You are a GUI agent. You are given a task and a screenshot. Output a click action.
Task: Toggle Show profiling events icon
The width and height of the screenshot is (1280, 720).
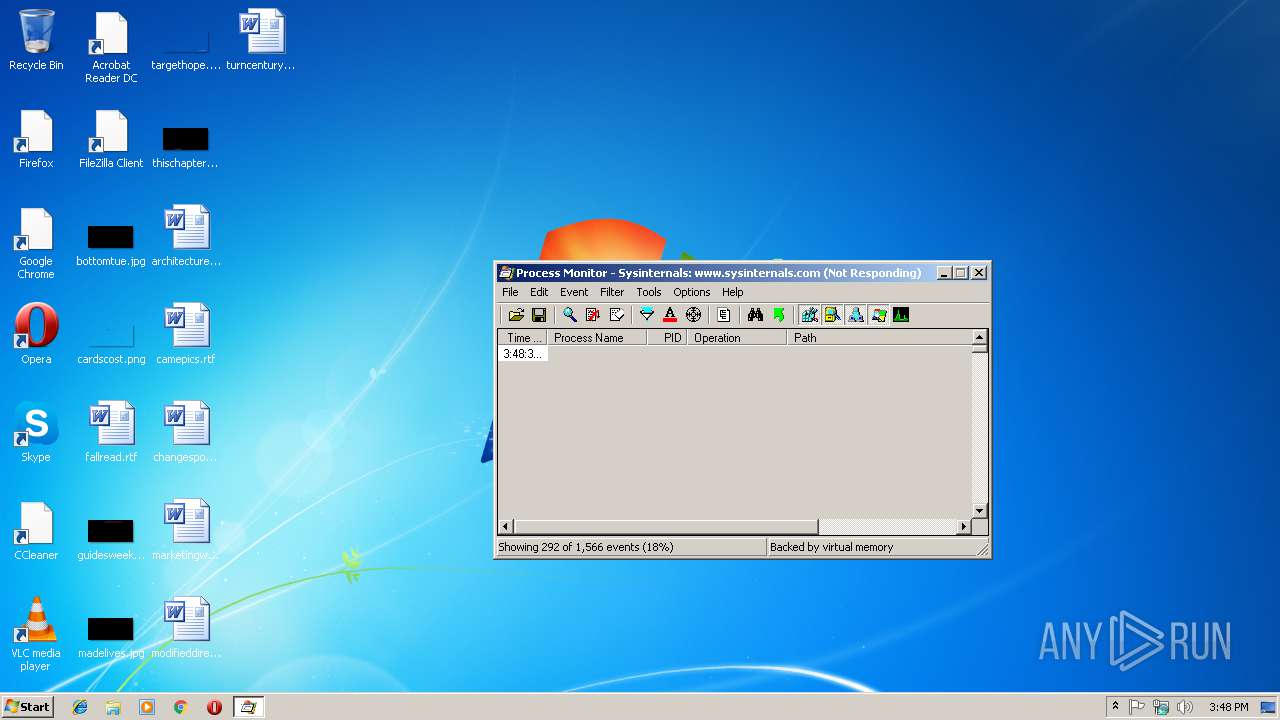901,315
